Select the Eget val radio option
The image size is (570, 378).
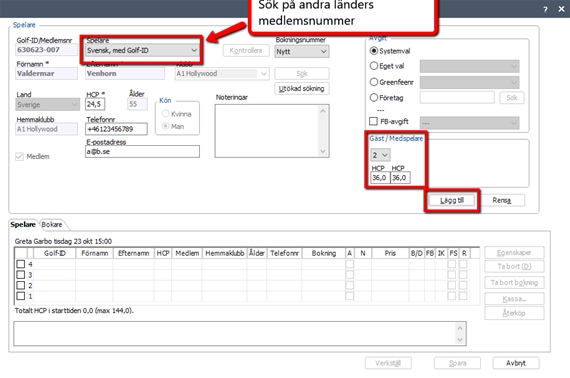[374, 66]
